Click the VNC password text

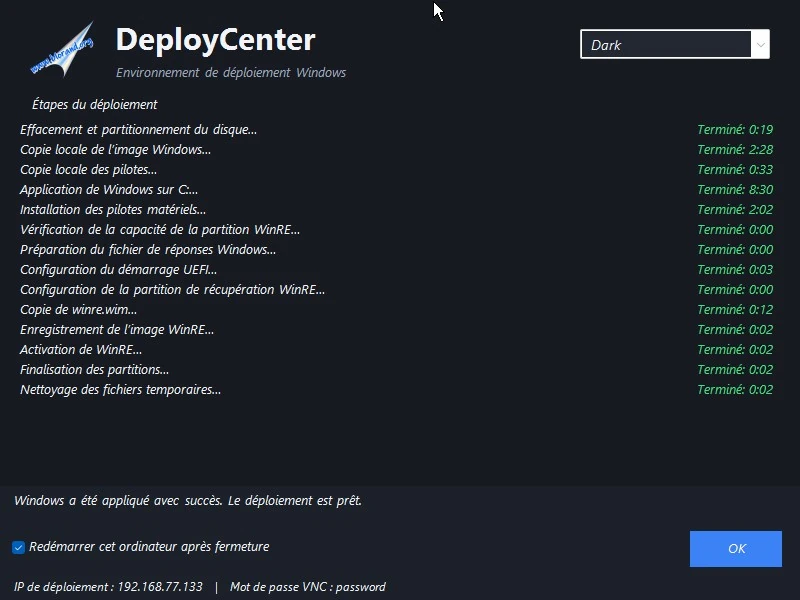click(x=308, y=587)
